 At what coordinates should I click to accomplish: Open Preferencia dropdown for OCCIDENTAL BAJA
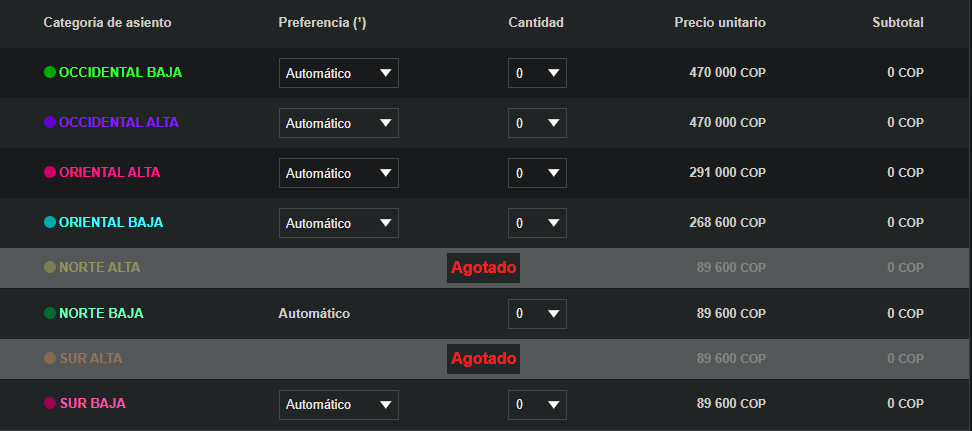[x=338, y=73]
